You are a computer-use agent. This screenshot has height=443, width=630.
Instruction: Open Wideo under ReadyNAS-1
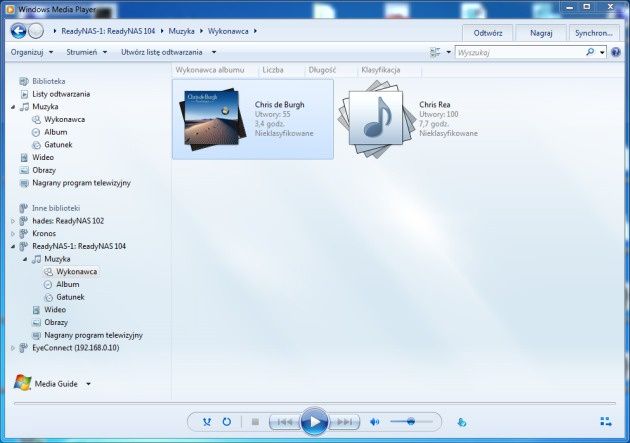(55, 310)
